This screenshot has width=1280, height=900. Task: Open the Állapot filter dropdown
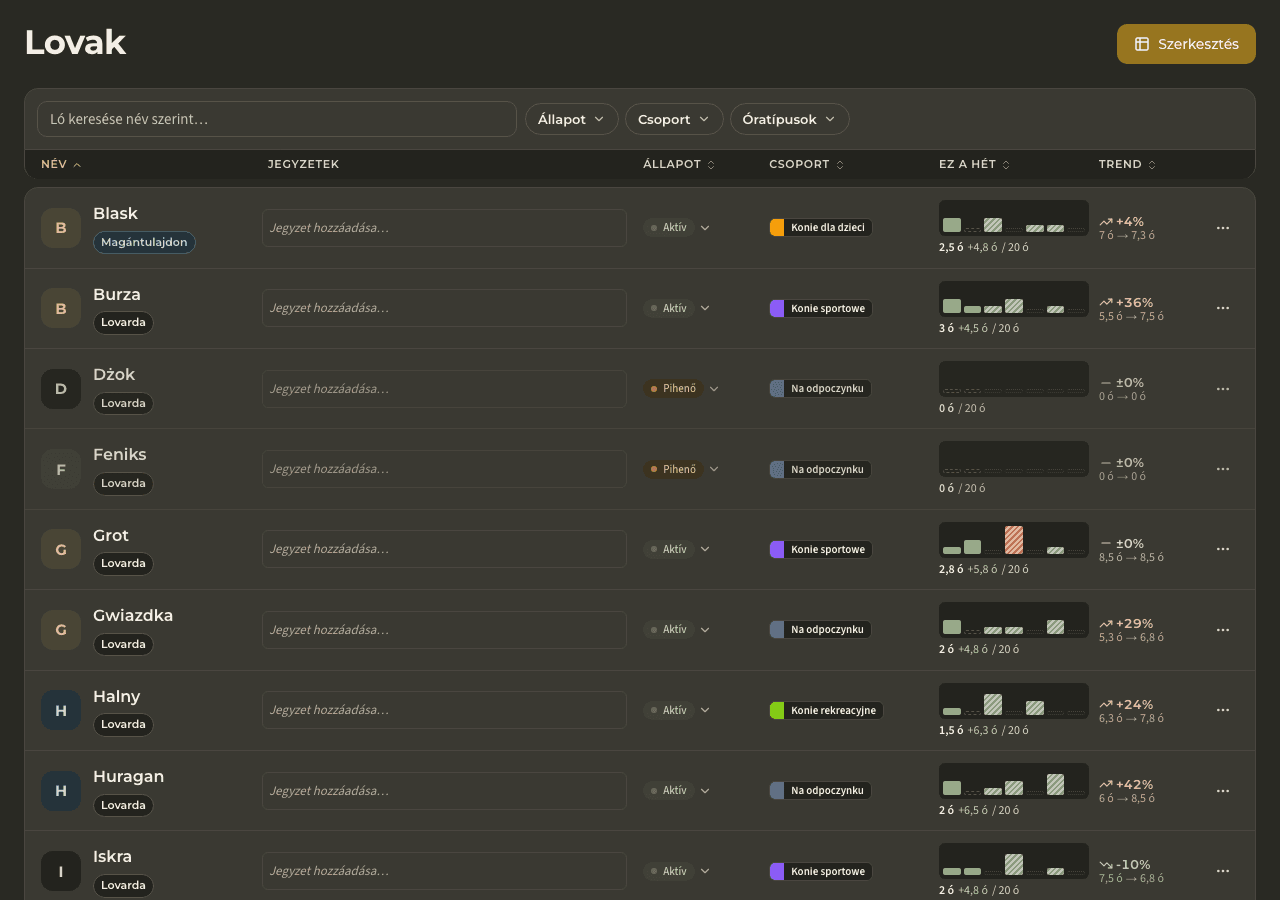(x=572, y=119)
